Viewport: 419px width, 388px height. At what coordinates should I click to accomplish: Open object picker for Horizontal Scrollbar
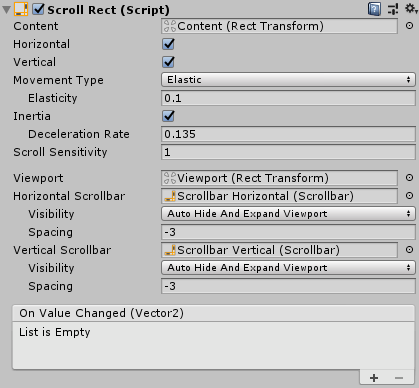tap(409, 196)
